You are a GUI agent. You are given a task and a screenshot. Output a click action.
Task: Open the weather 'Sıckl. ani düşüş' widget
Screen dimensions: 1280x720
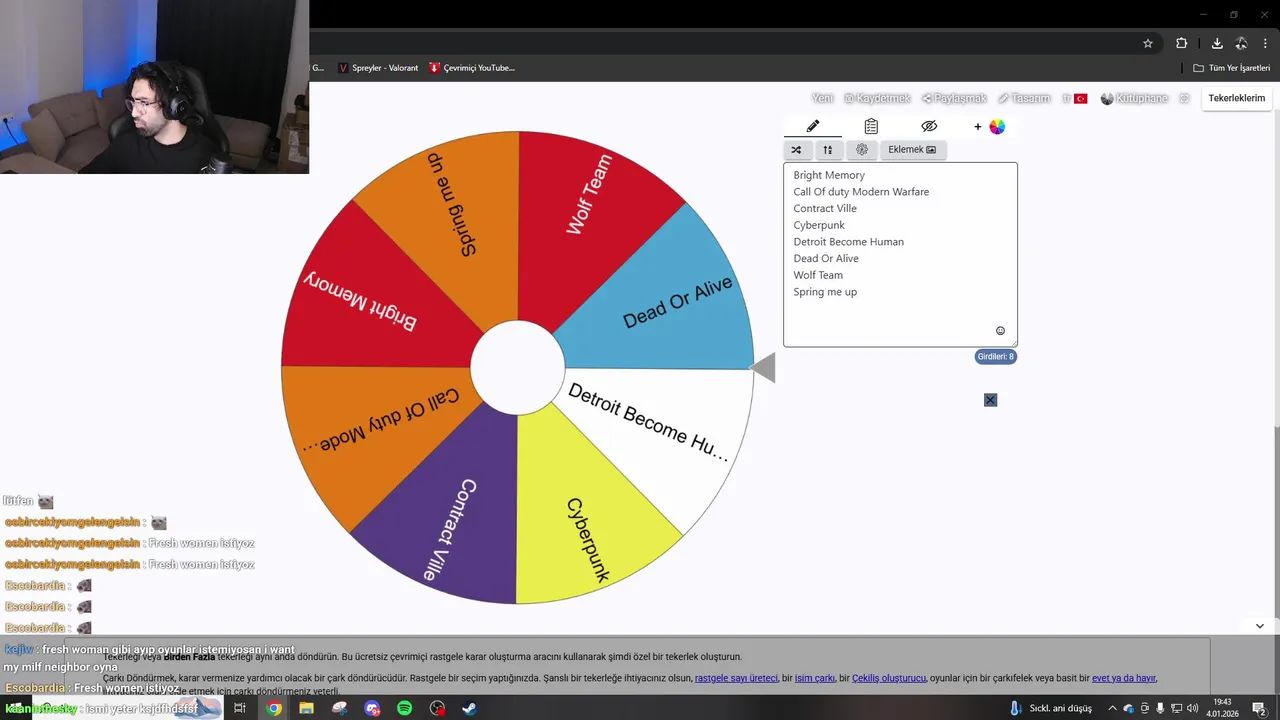[1050, 708]
